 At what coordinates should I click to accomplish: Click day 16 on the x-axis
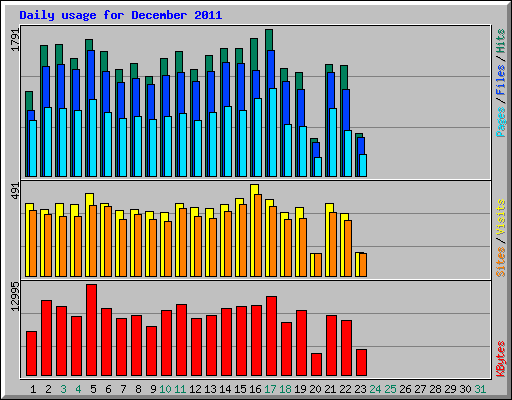255,389
